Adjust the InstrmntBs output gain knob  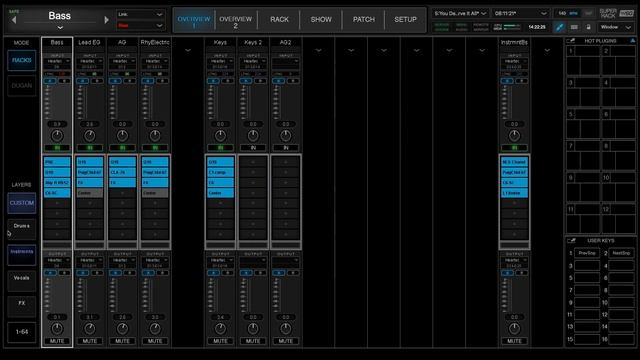tap(514, 329)
